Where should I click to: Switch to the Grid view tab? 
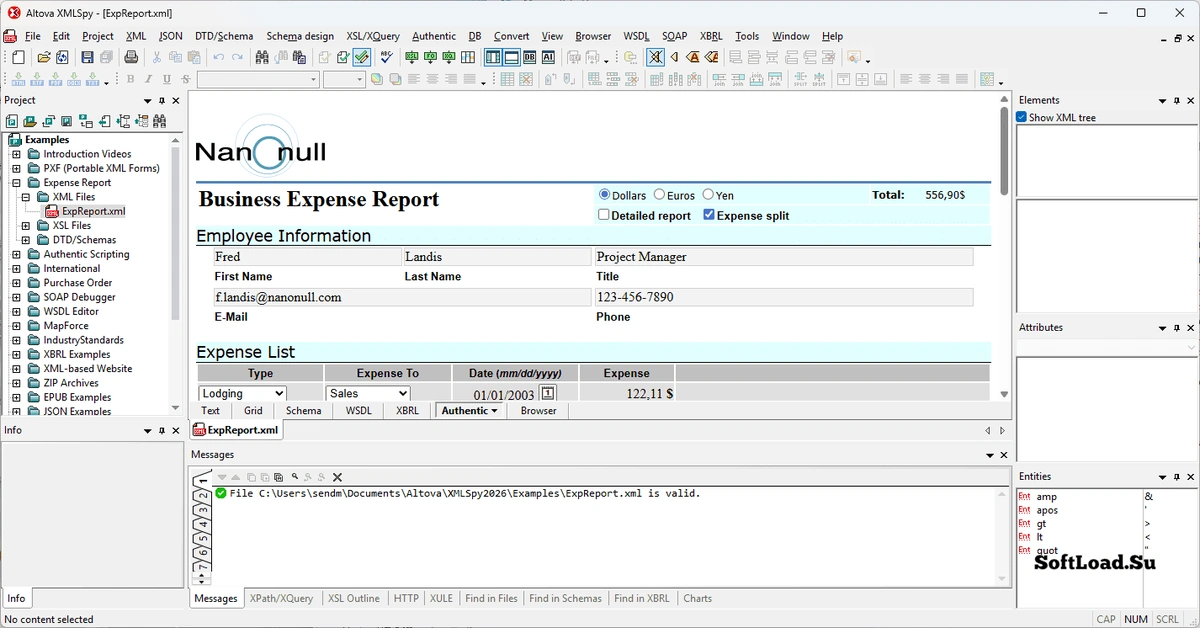(x=253, y=411)
